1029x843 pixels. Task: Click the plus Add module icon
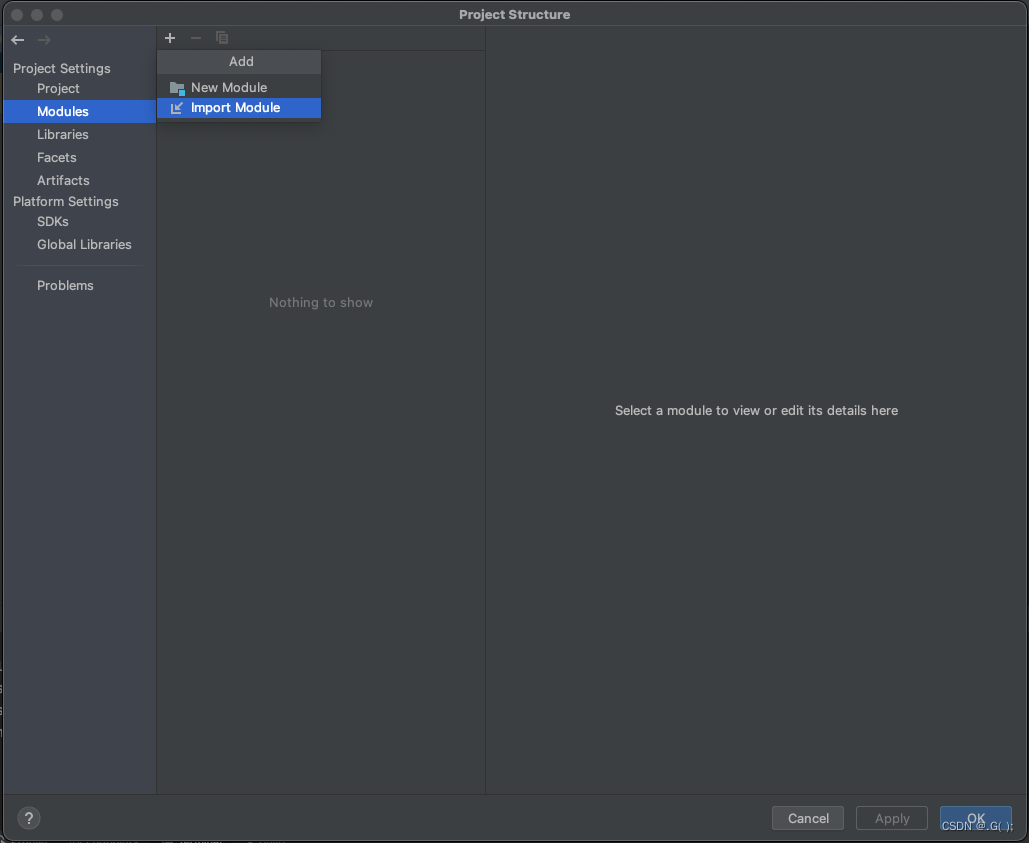click(170, 38)
